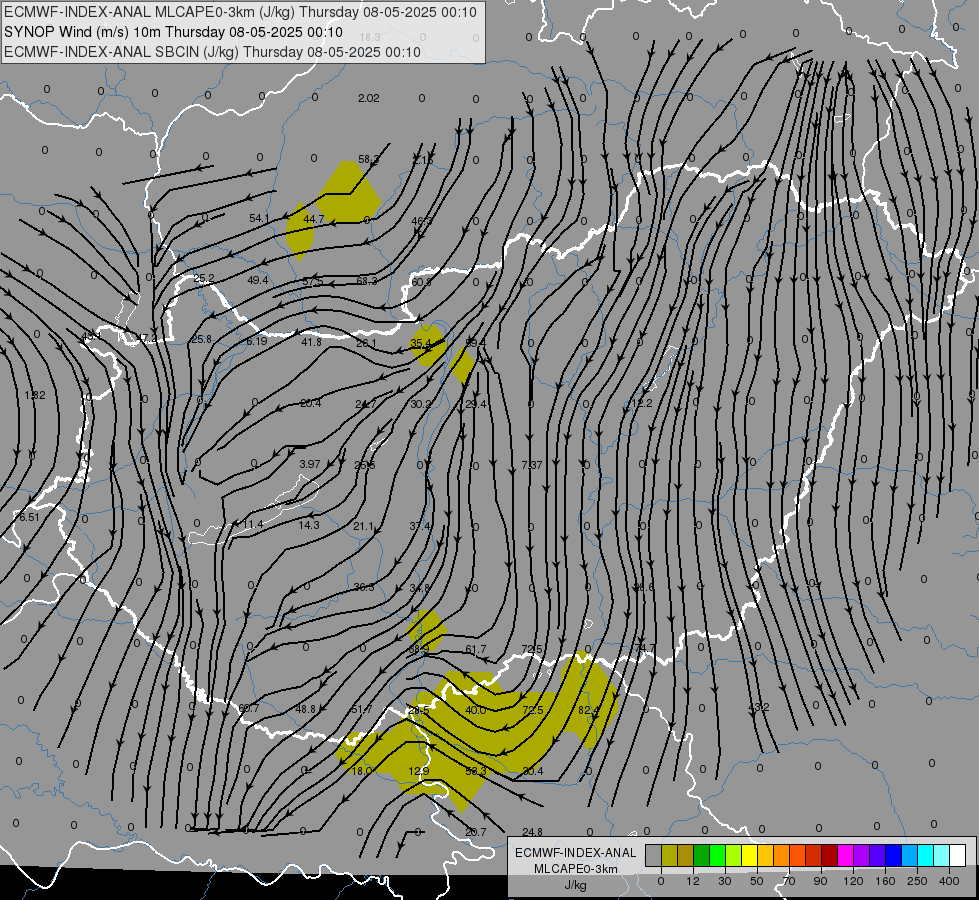Click the pure yellow legend swatch

coord(749,855)
